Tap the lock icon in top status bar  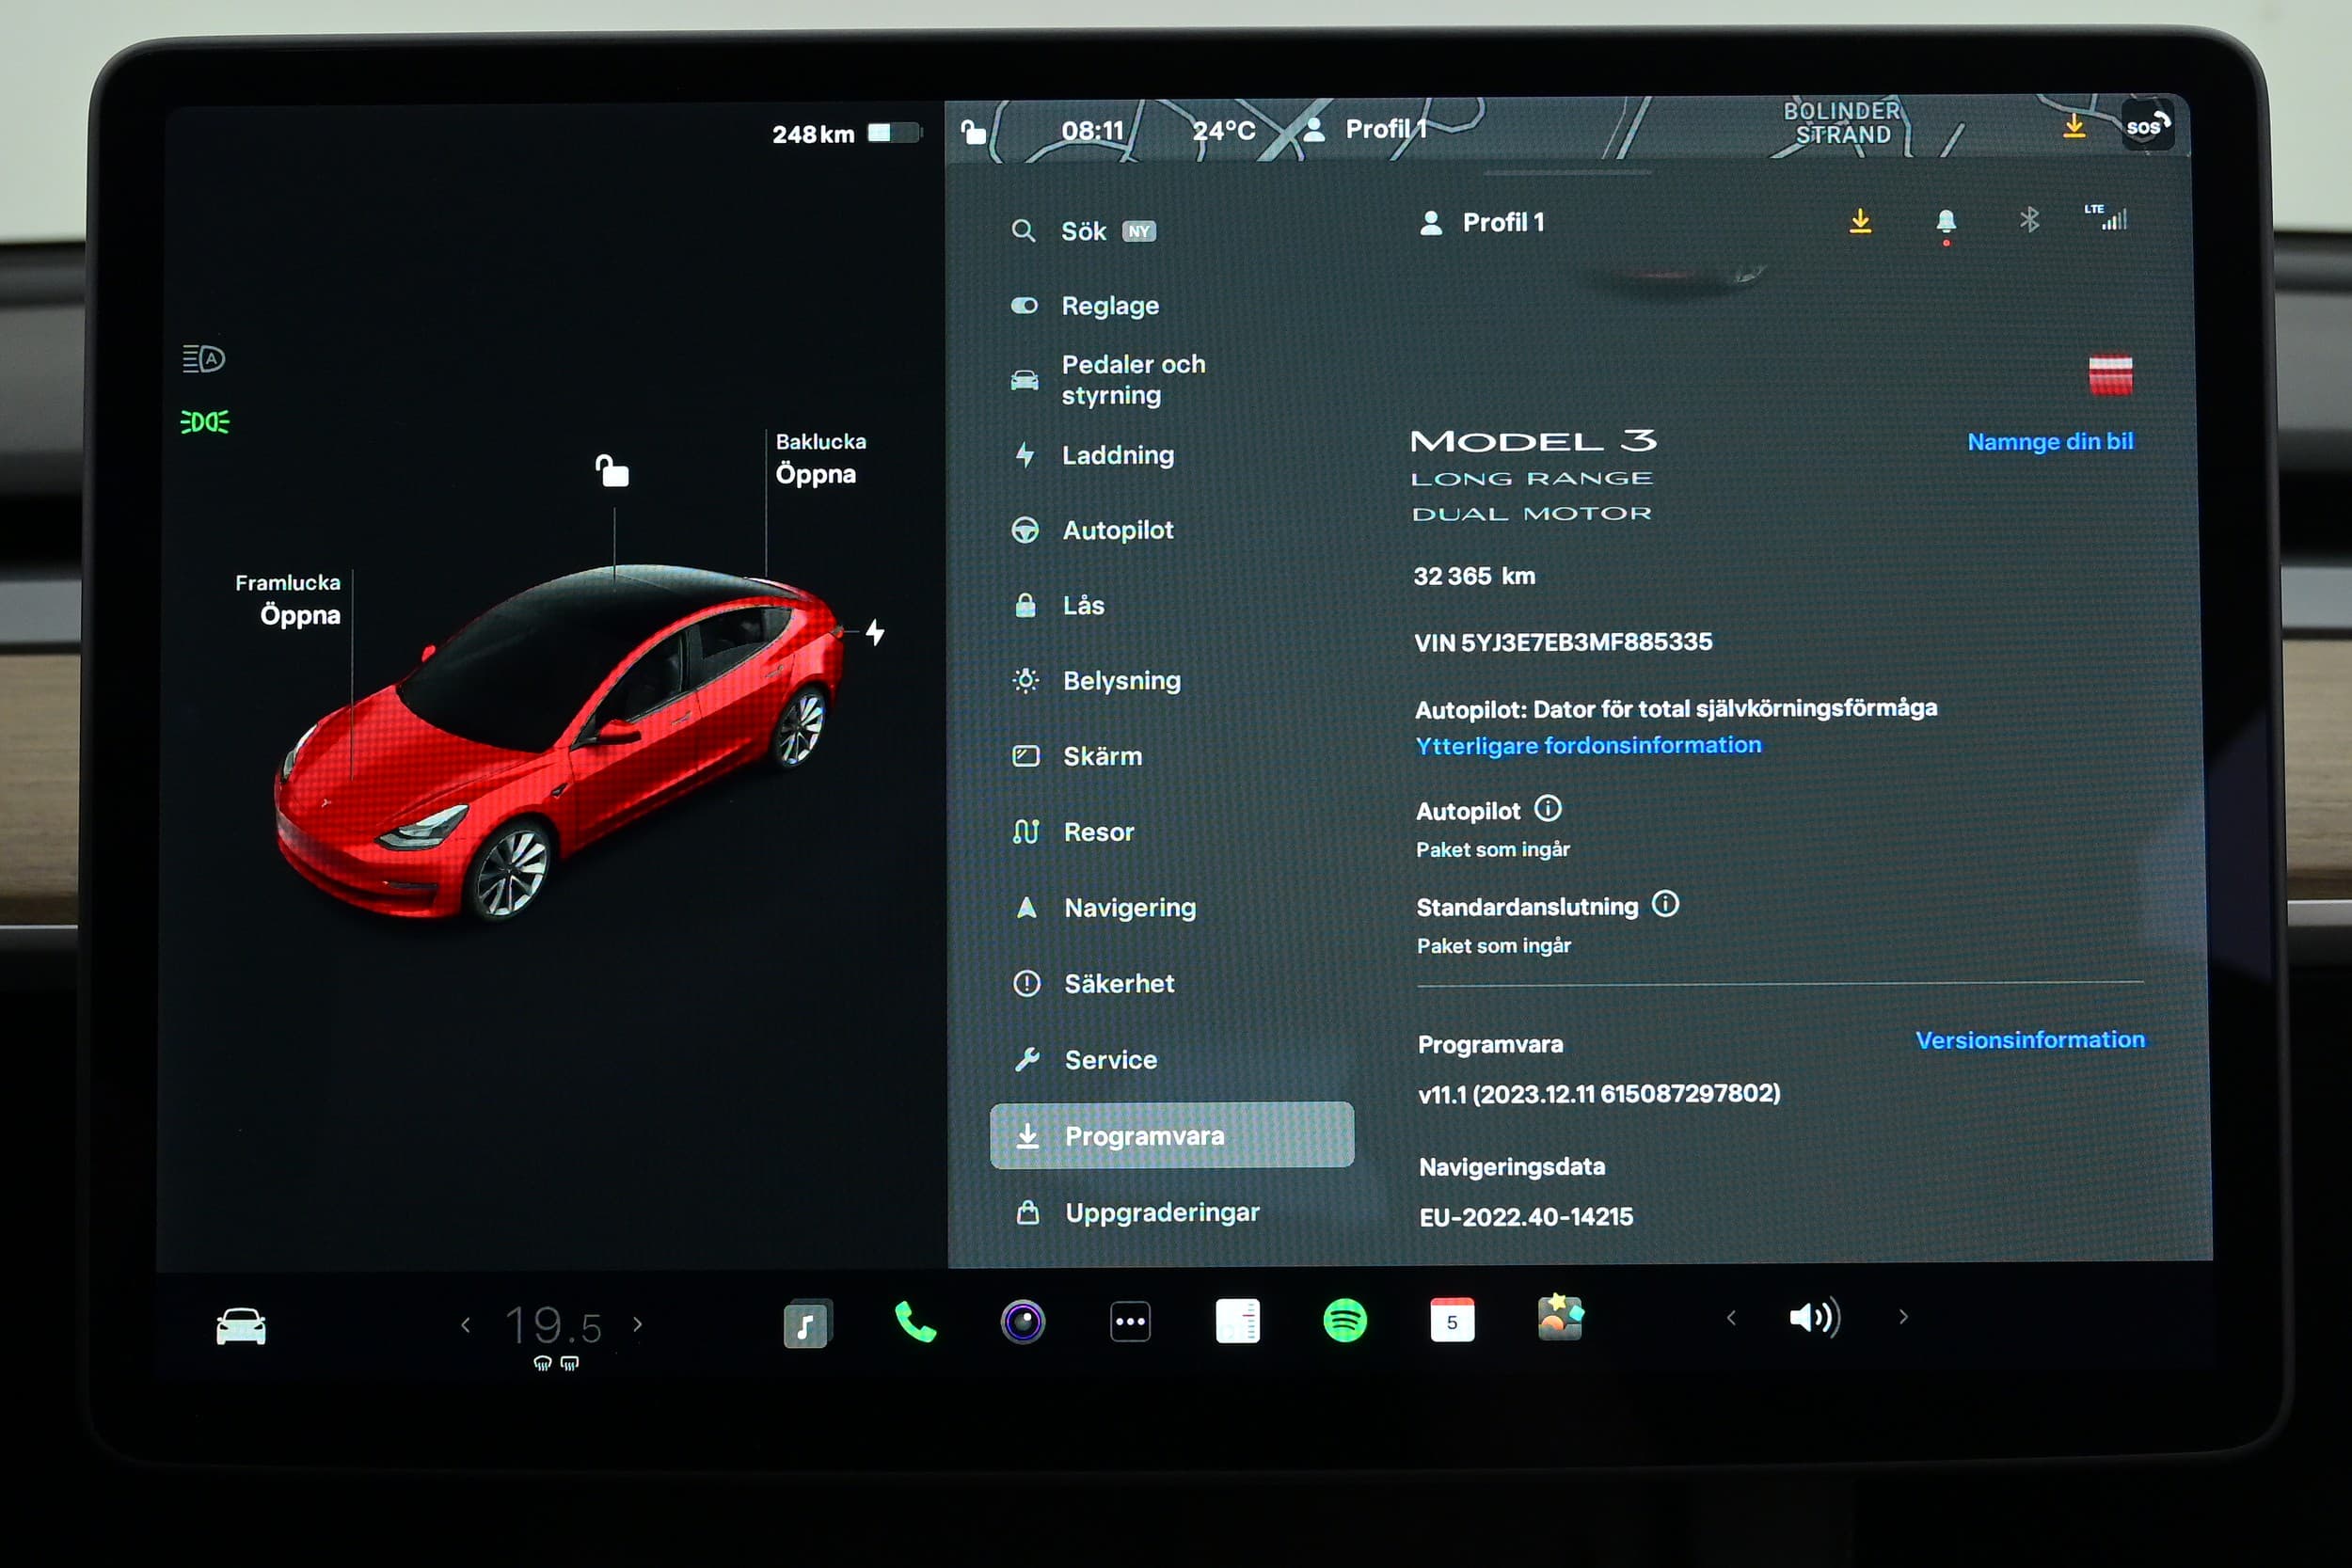pyautogui.click(x=973, y=132)
